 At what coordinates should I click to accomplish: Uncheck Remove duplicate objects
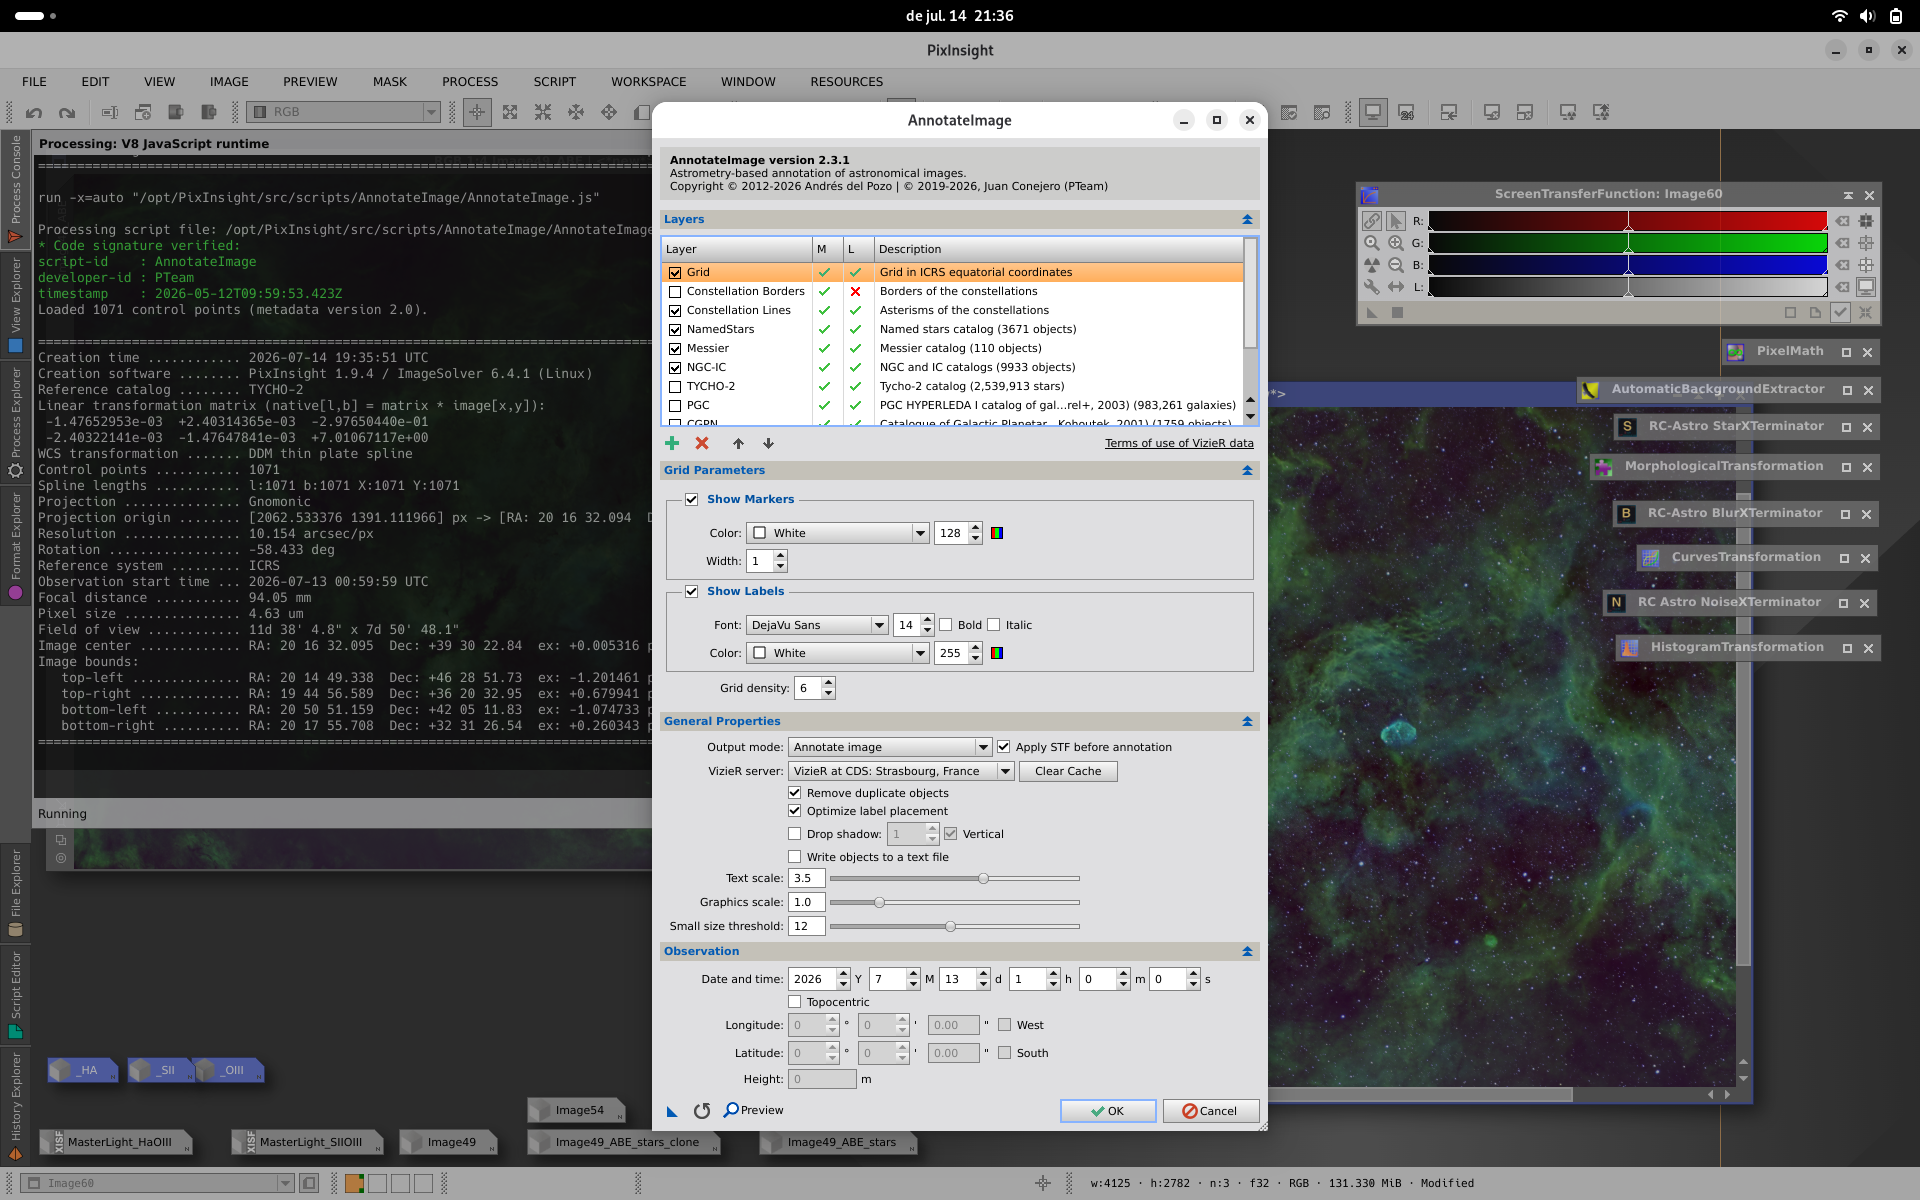[x=795, y=793]
